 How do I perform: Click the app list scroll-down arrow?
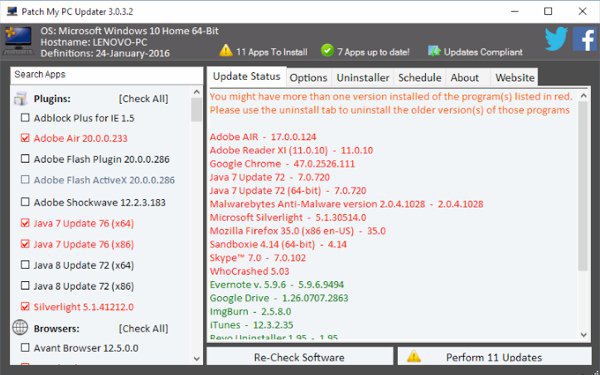pos(197,359)
